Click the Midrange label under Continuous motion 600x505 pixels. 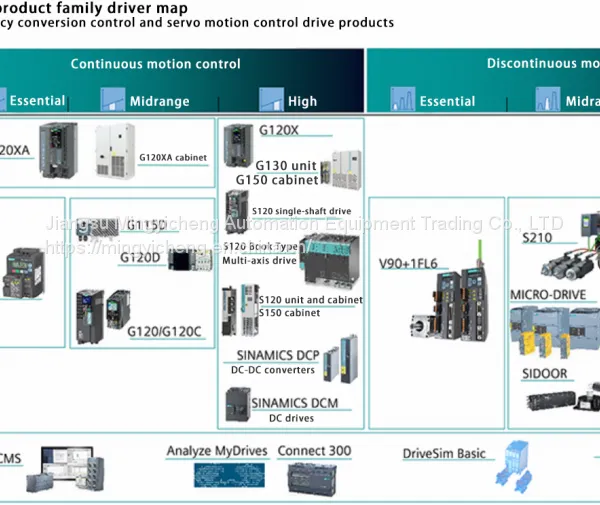click(160, 101)
